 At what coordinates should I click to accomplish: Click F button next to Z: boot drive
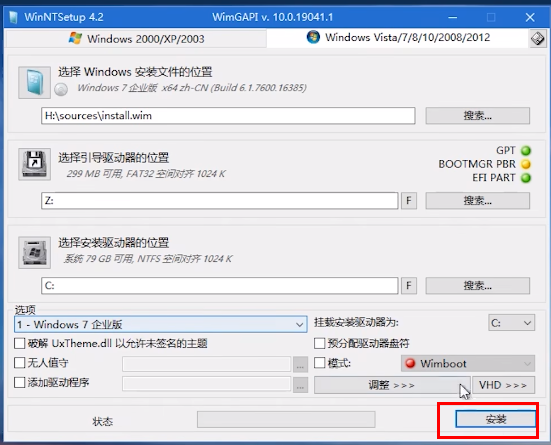409,201
